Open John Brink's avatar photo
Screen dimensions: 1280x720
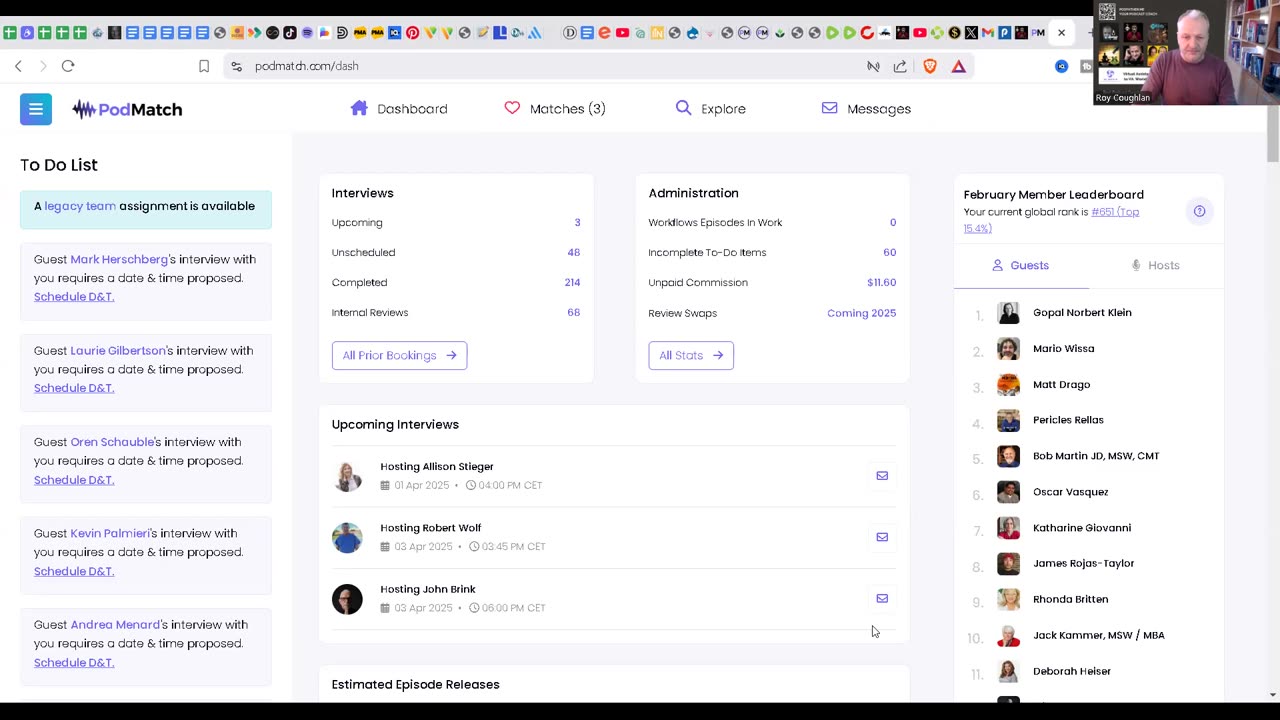[347, 599]
